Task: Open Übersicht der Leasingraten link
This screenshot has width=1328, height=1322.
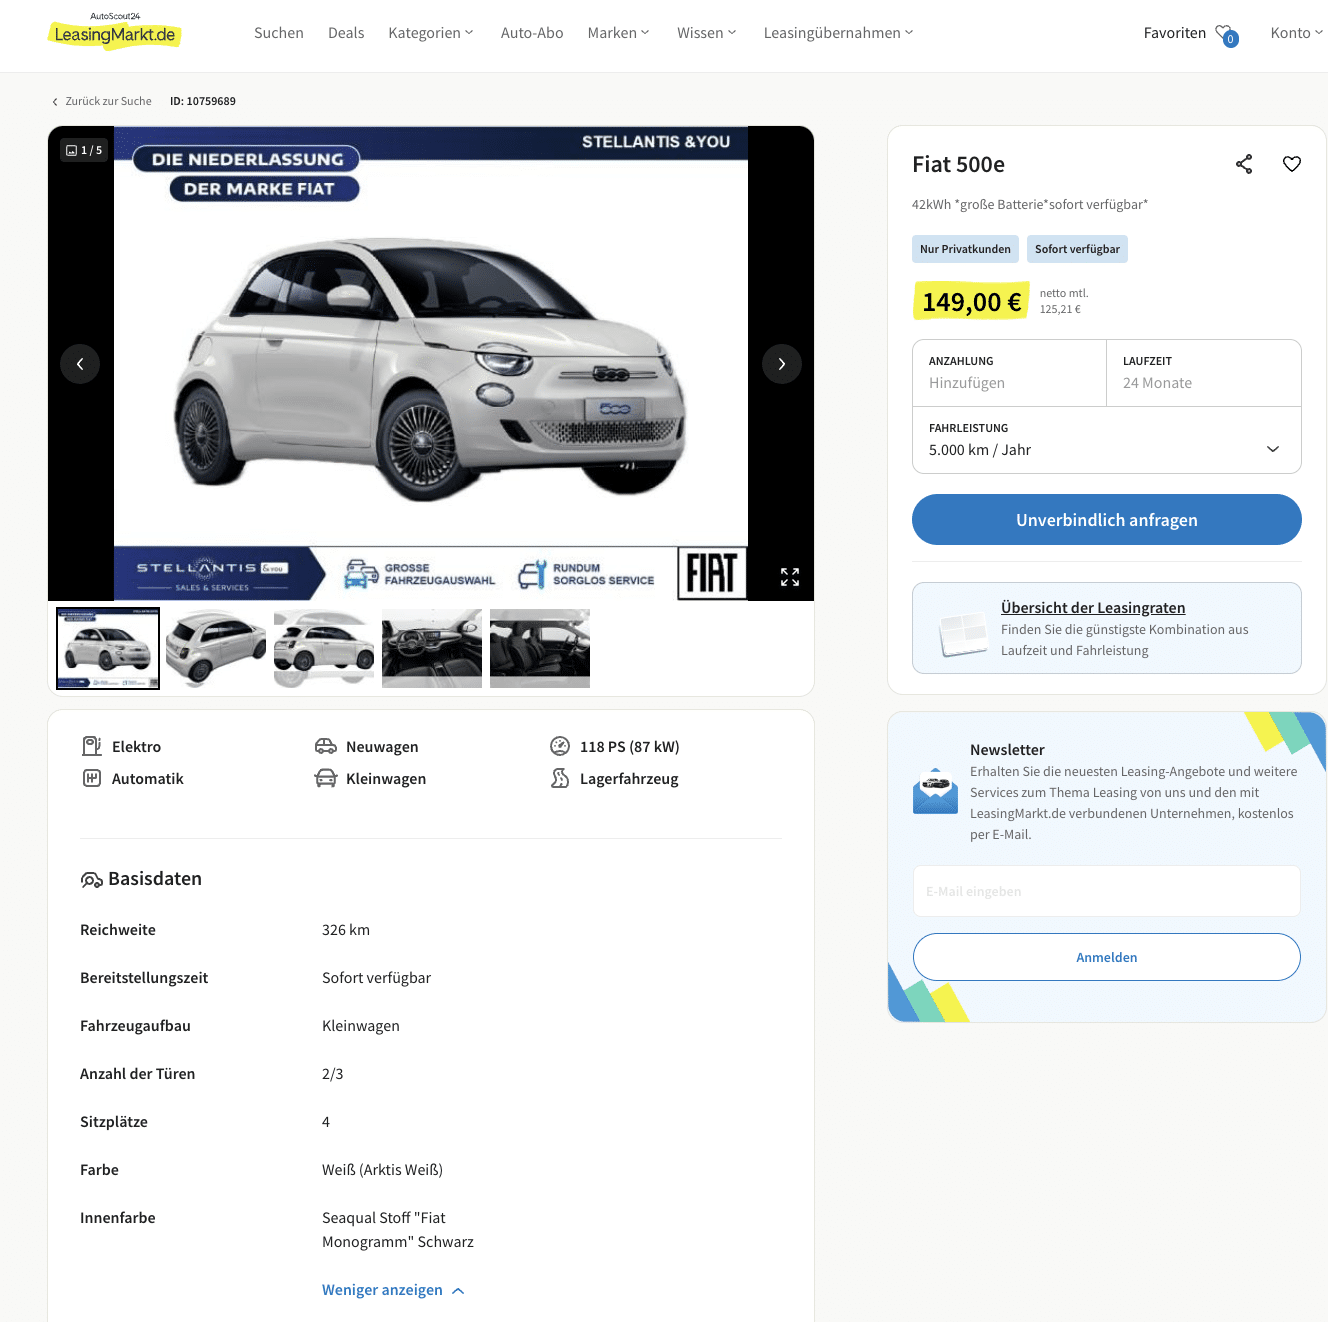Action: point(1093,608)
